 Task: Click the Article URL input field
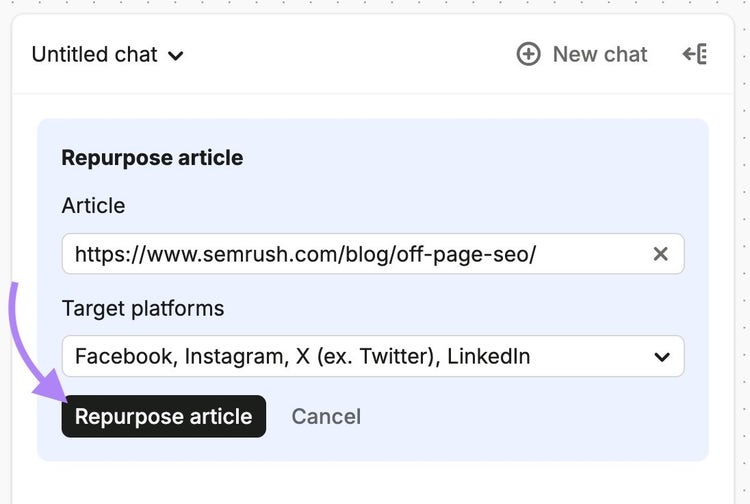[x=373, y=254]
